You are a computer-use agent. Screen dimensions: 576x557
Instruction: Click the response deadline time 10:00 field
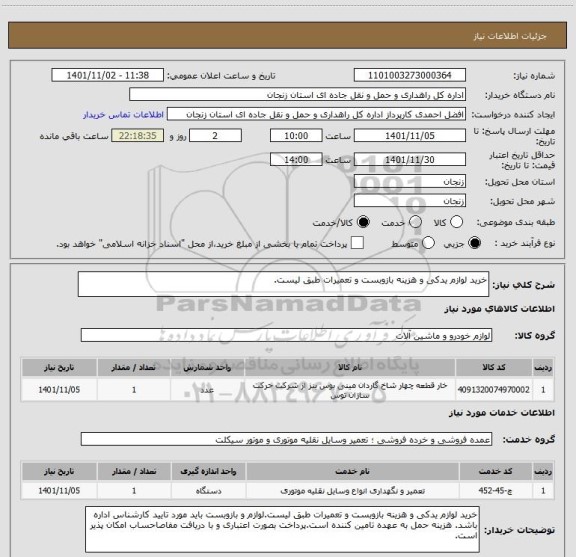click(x=296, y=136)
